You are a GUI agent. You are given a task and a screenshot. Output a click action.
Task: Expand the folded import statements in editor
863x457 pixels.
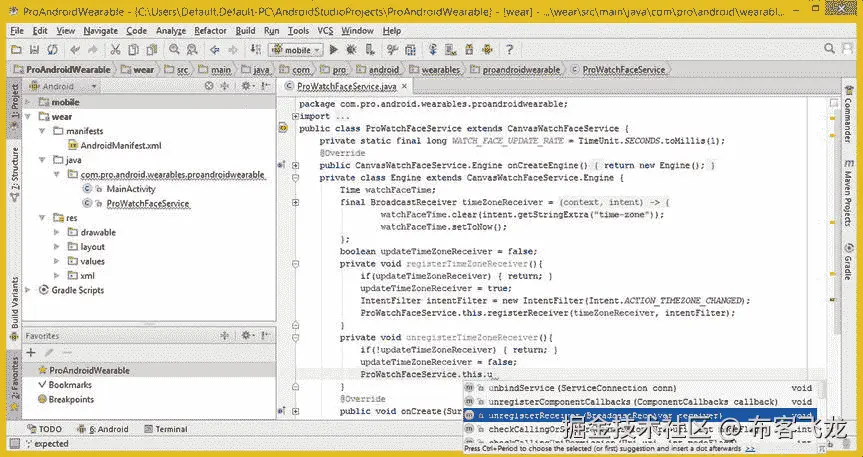point(296,116)
